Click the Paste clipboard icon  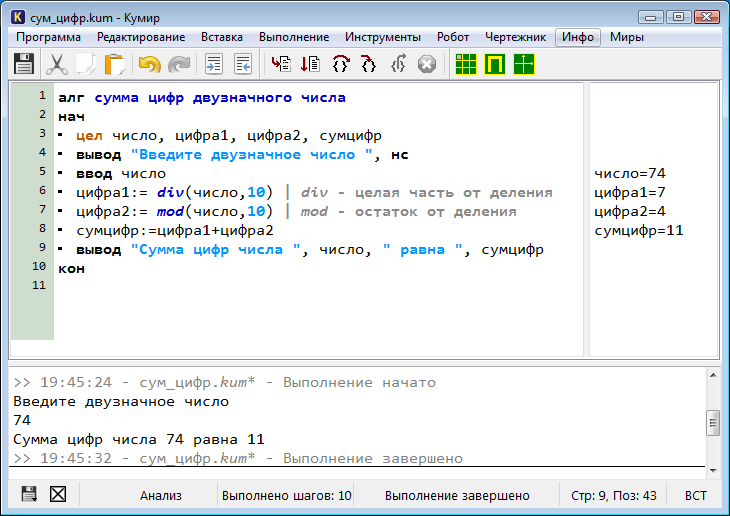[115, 64]
